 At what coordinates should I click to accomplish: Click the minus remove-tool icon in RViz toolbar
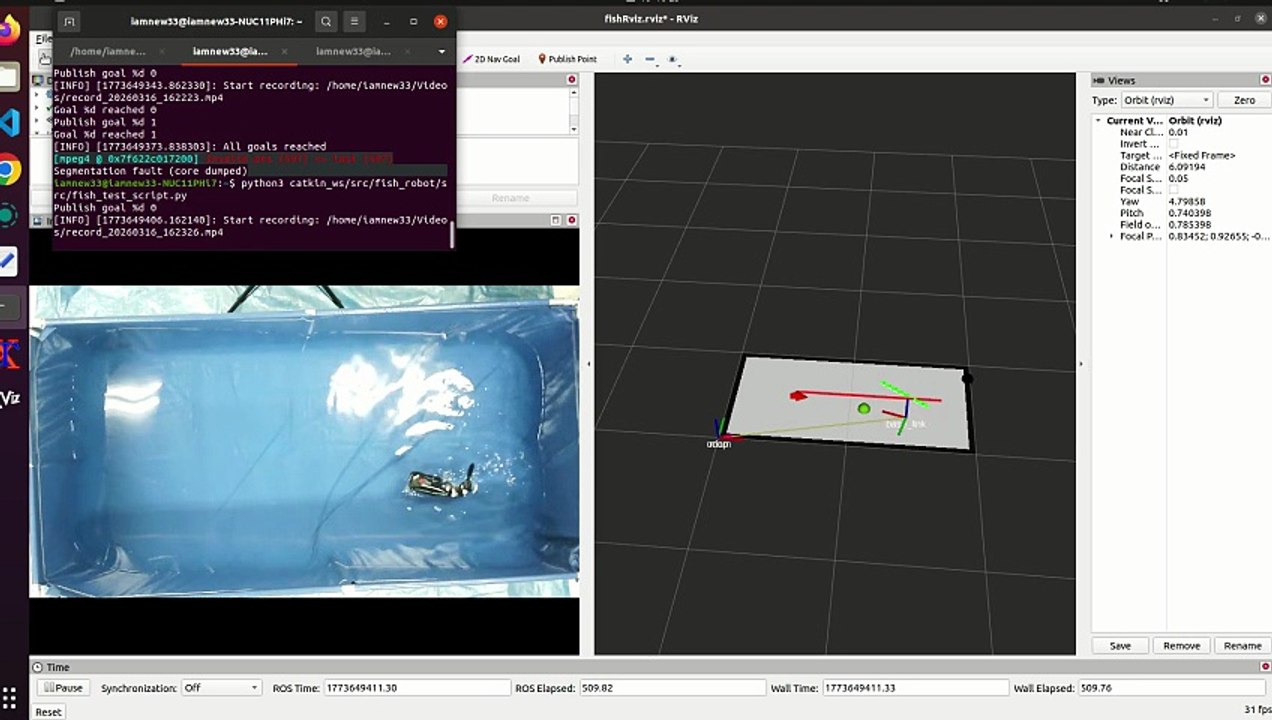coord(649,59)
